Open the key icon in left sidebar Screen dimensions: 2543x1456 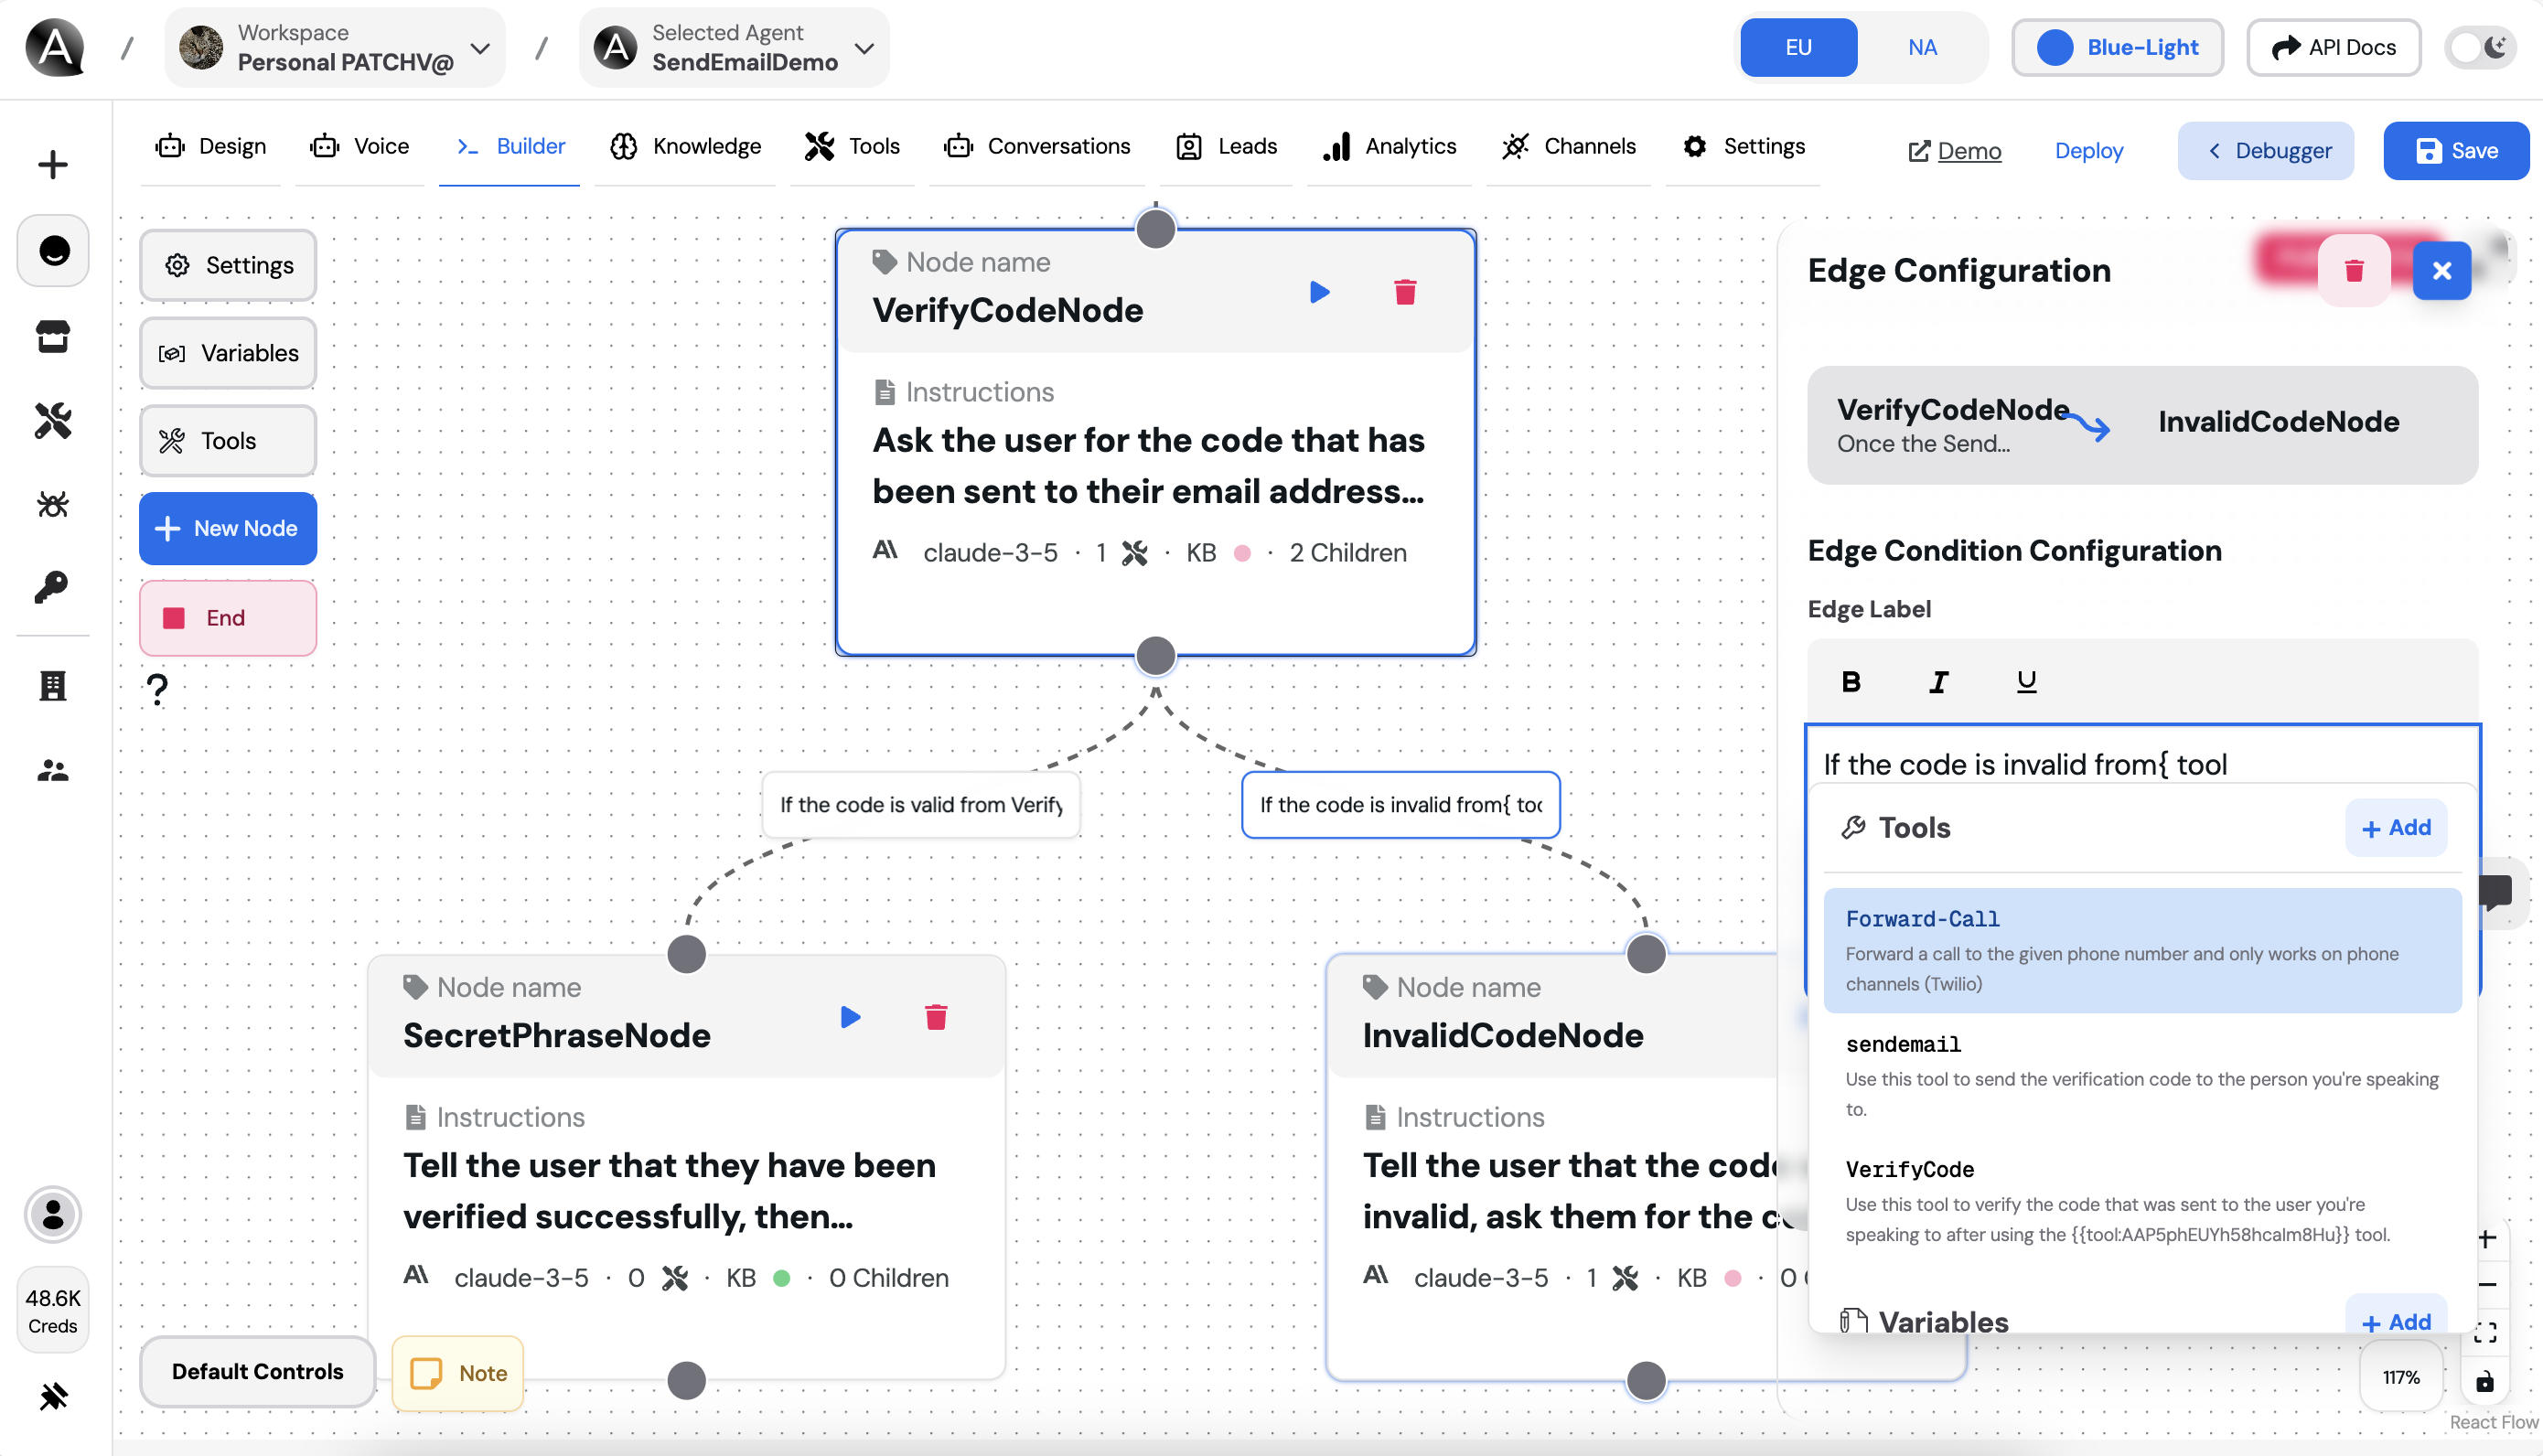tap(53, 588)
